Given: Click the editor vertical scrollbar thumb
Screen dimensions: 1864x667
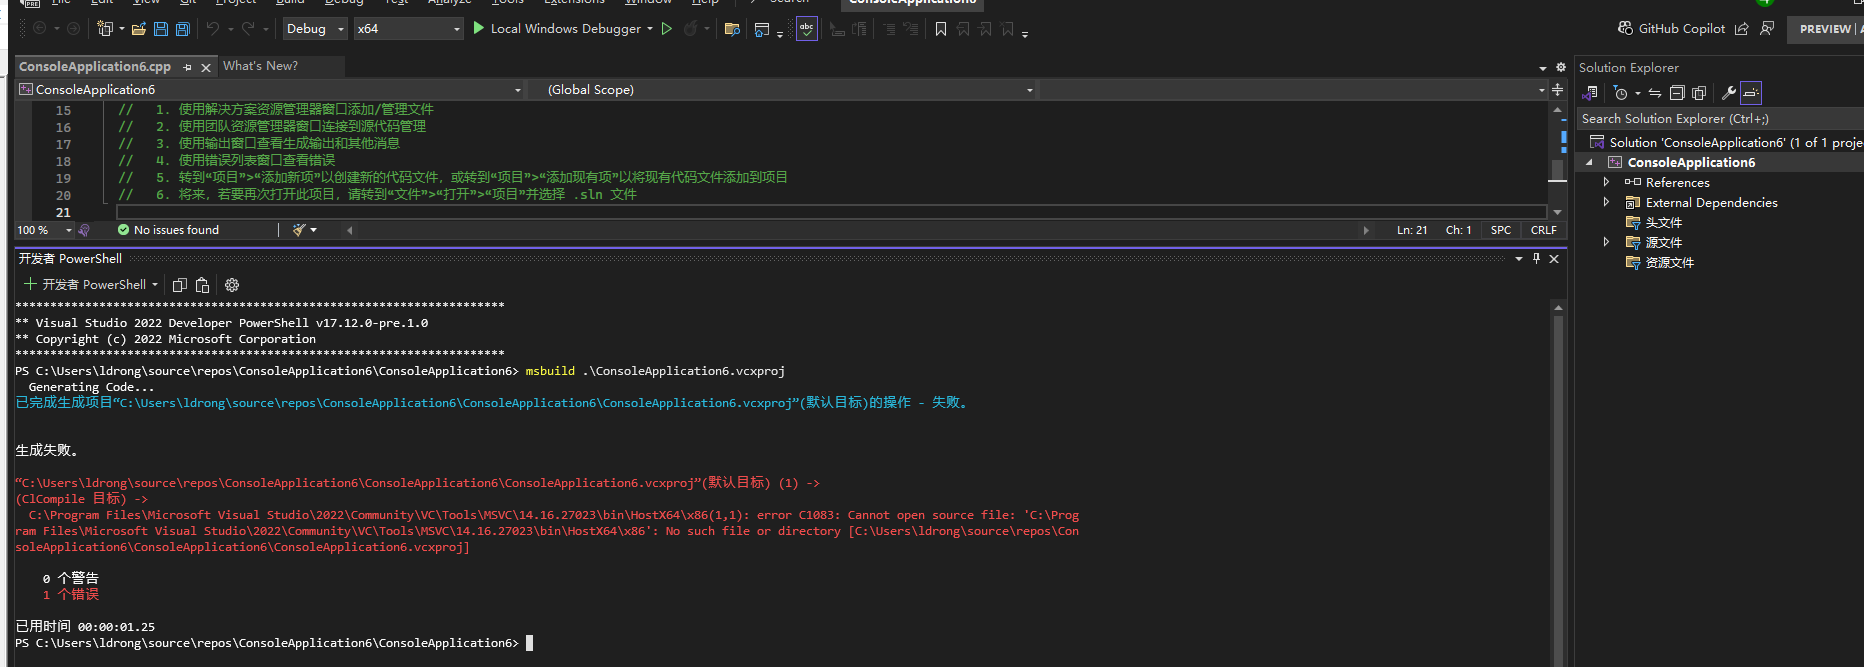Looking at the screenshot, I should pos(1557,169).
